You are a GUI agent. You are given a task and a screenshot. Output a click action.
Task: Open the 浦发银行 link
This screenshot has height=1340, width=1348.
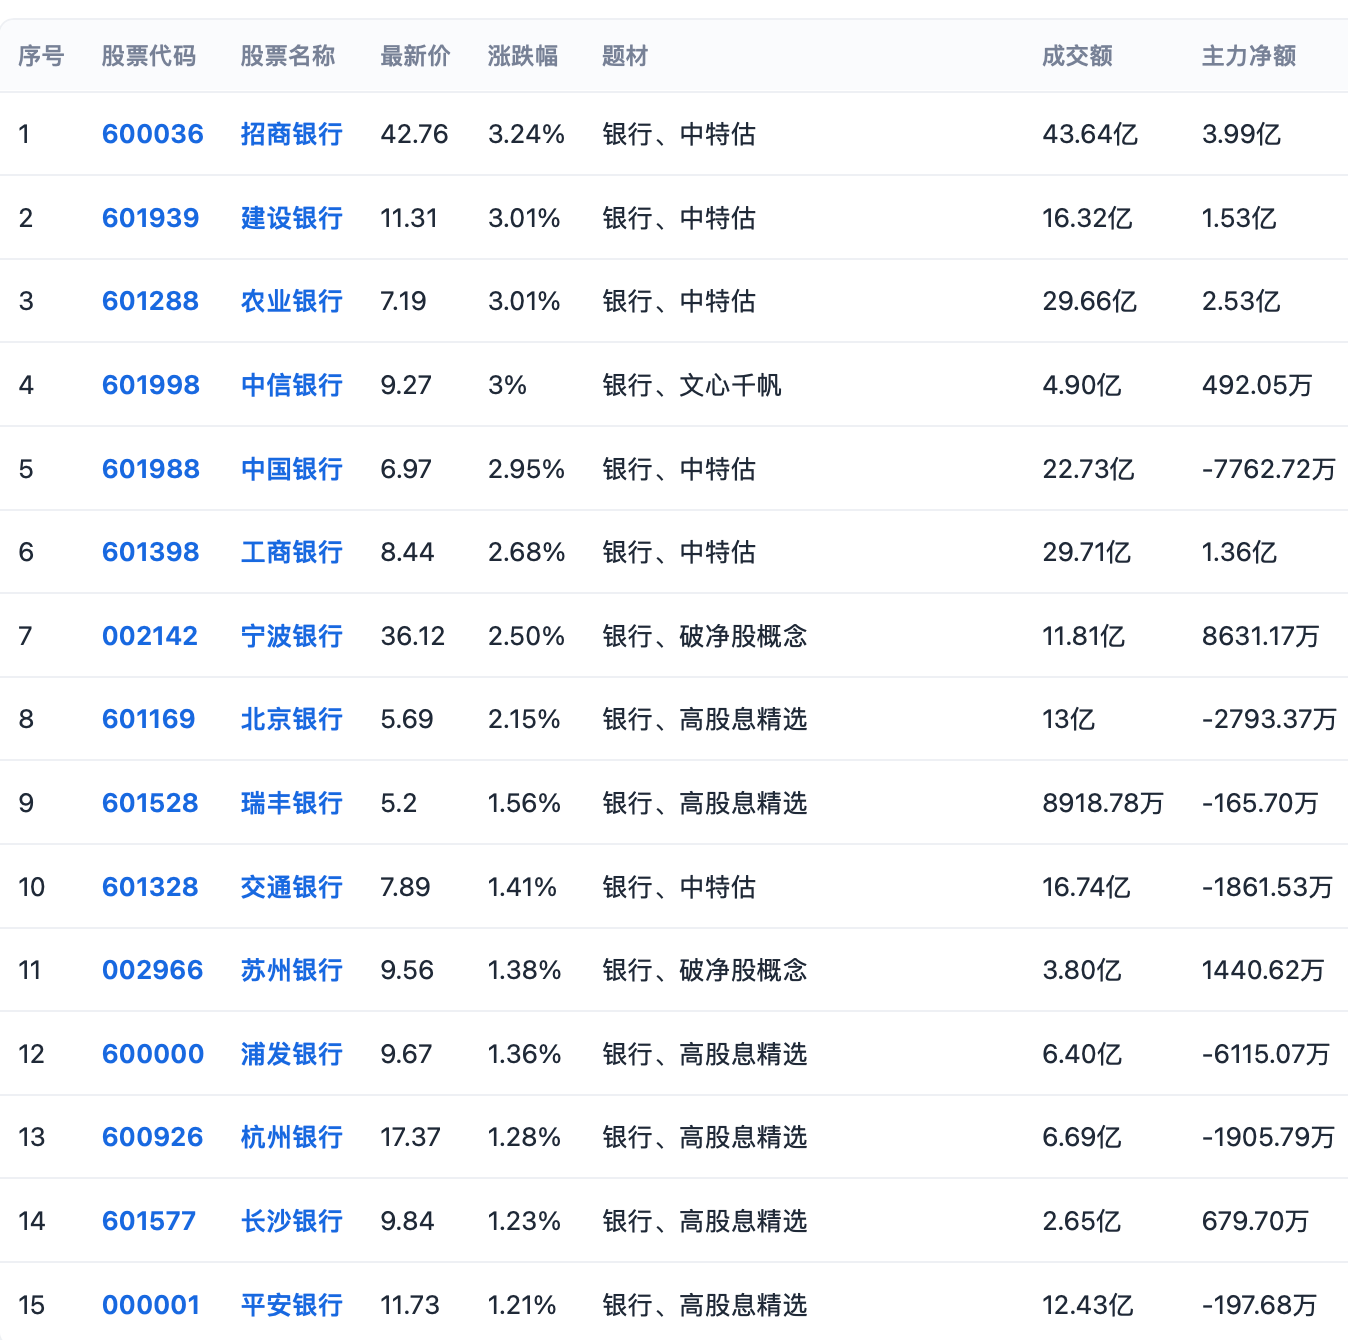(x=292, y=1054)
